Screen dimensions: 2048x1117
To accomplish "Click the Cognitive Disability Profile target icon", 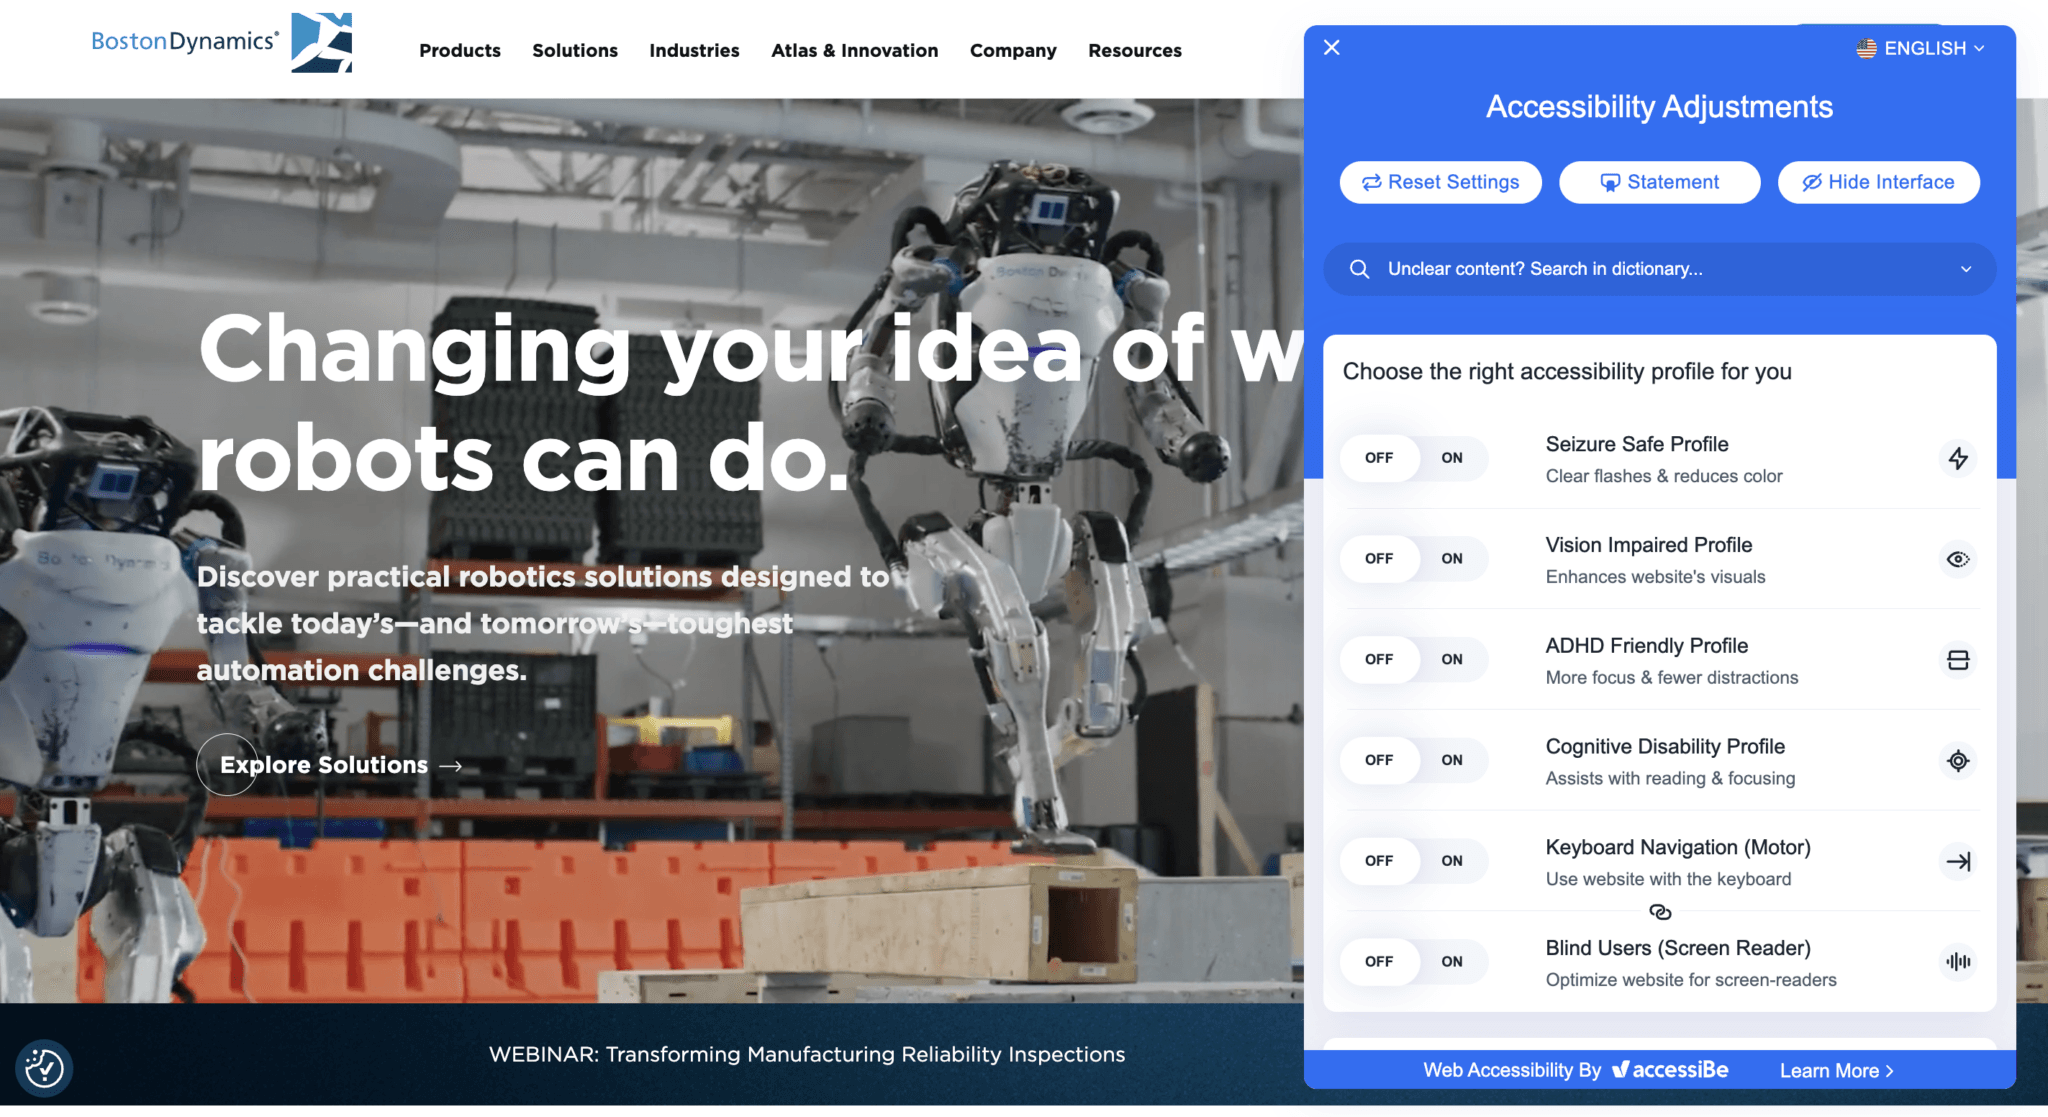I will coord(1958,761).
